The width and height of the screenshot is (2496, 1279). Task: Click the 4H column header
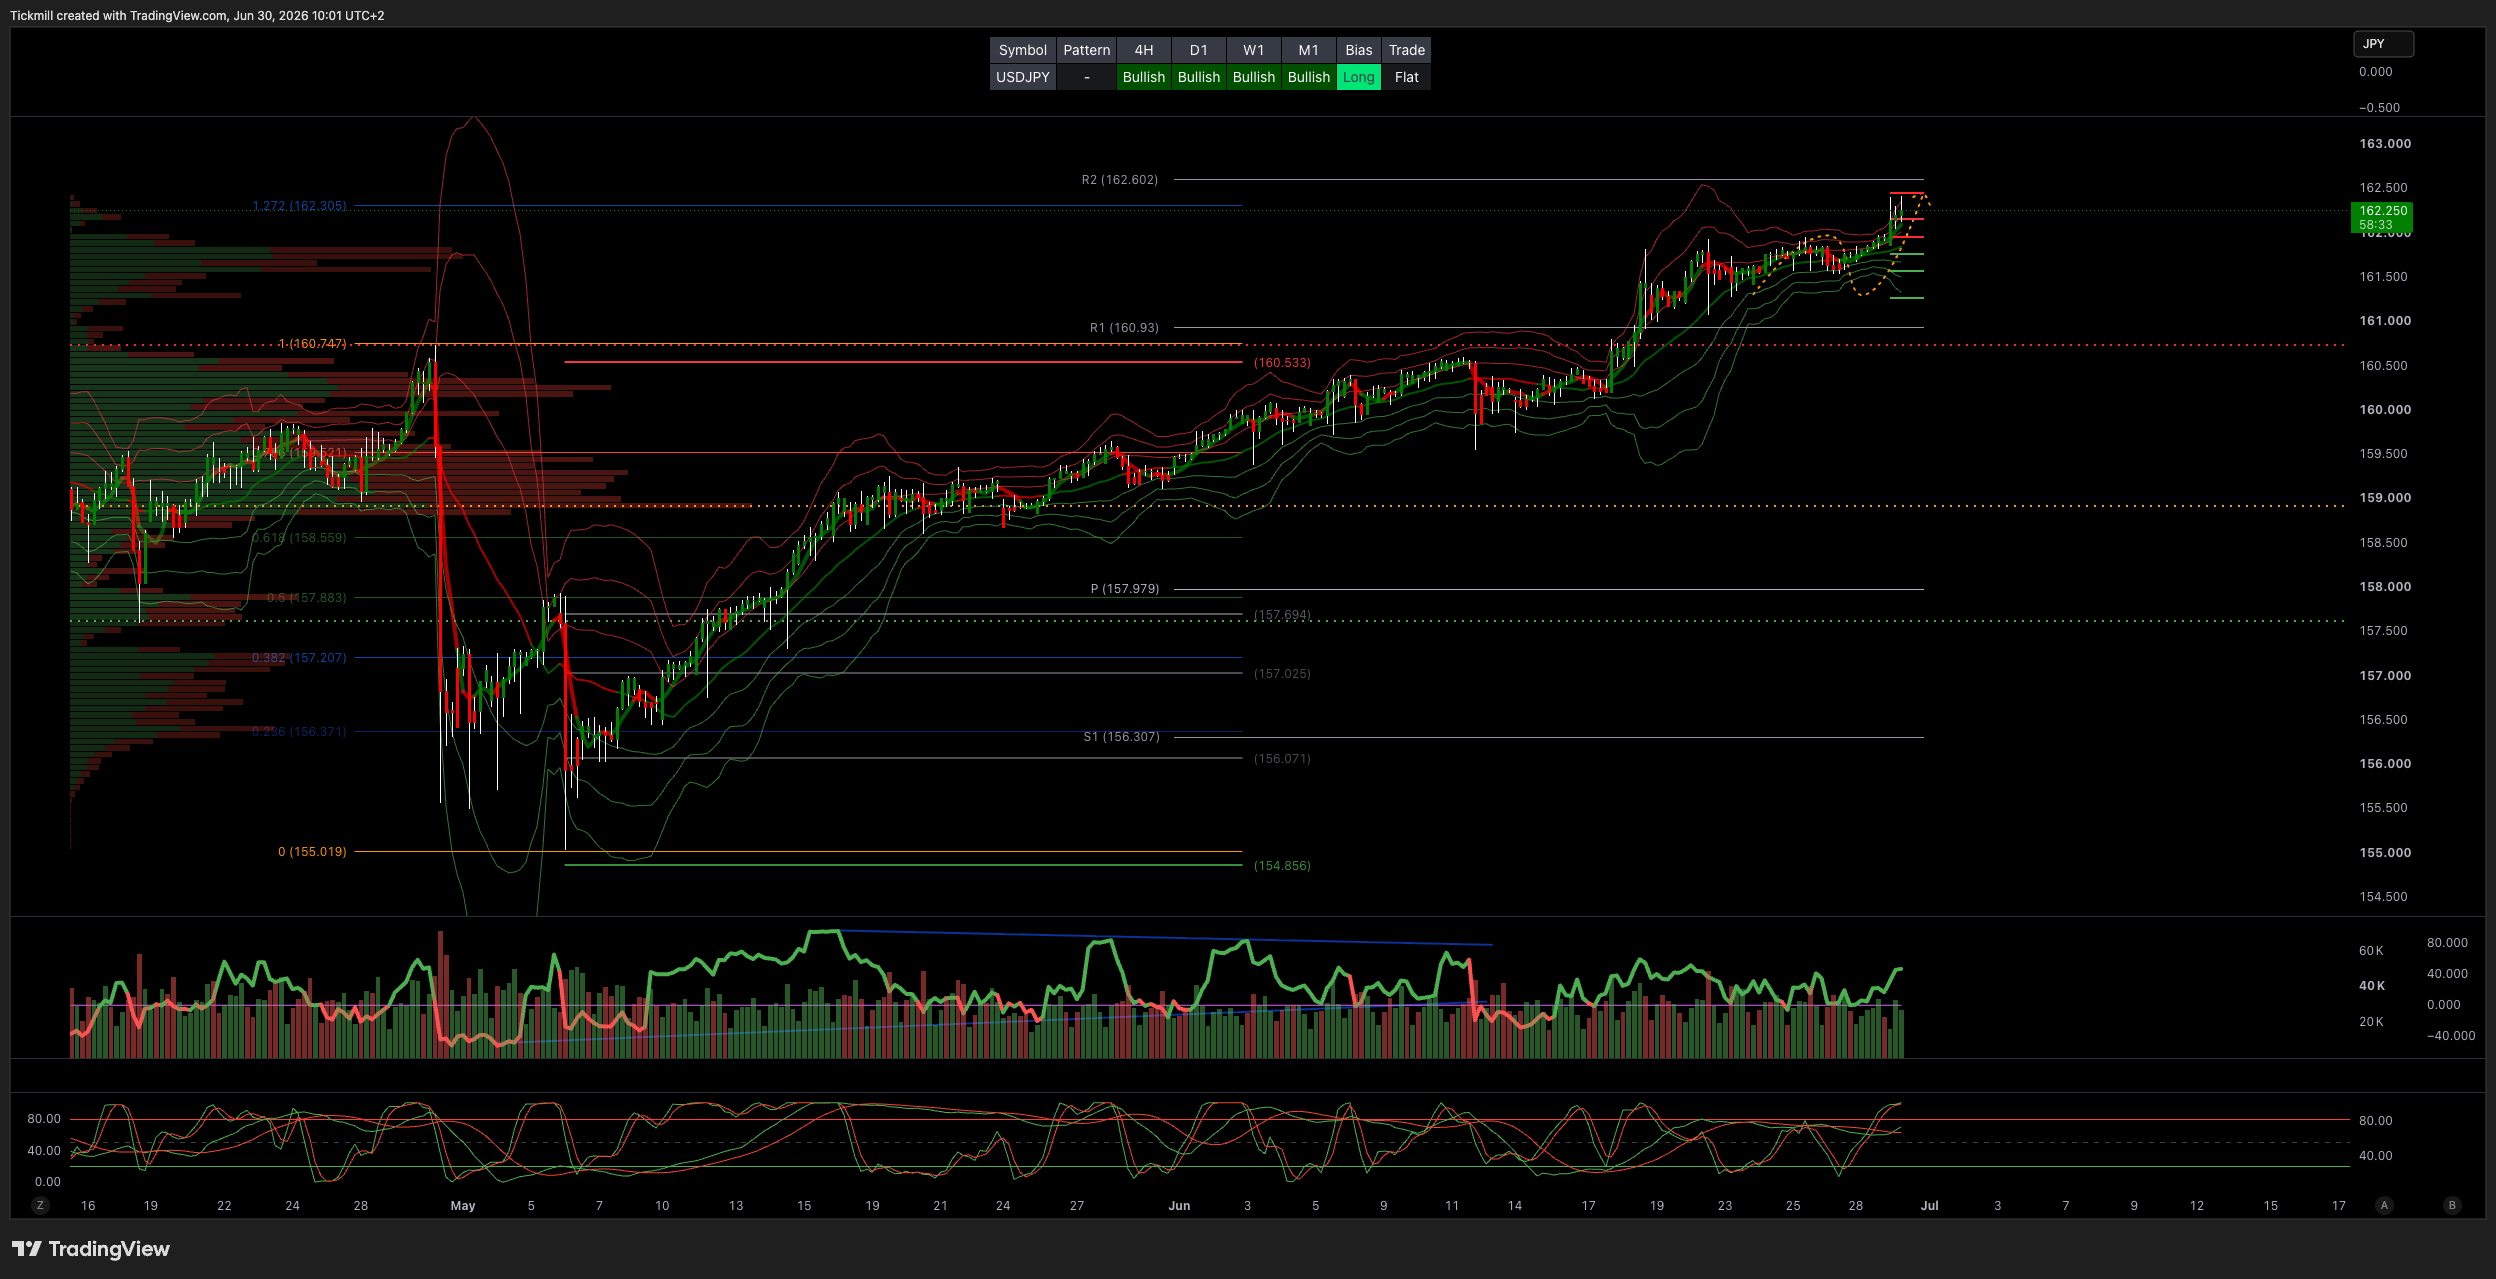(x=1144, y=50)
